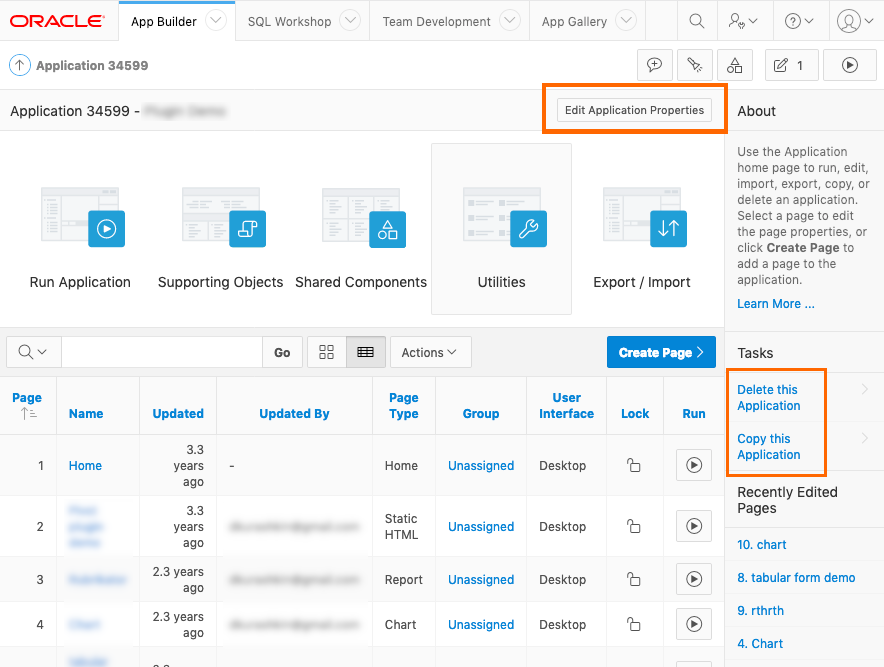
Task: Click the up arrow beside Application 34599
Action: click(x=20, y=65)
